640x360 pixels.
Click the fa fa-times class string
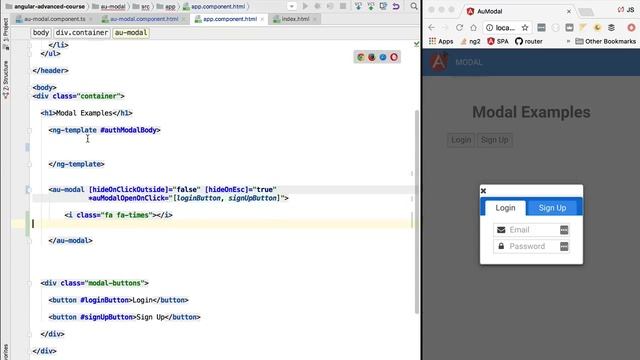click(129, 215)
